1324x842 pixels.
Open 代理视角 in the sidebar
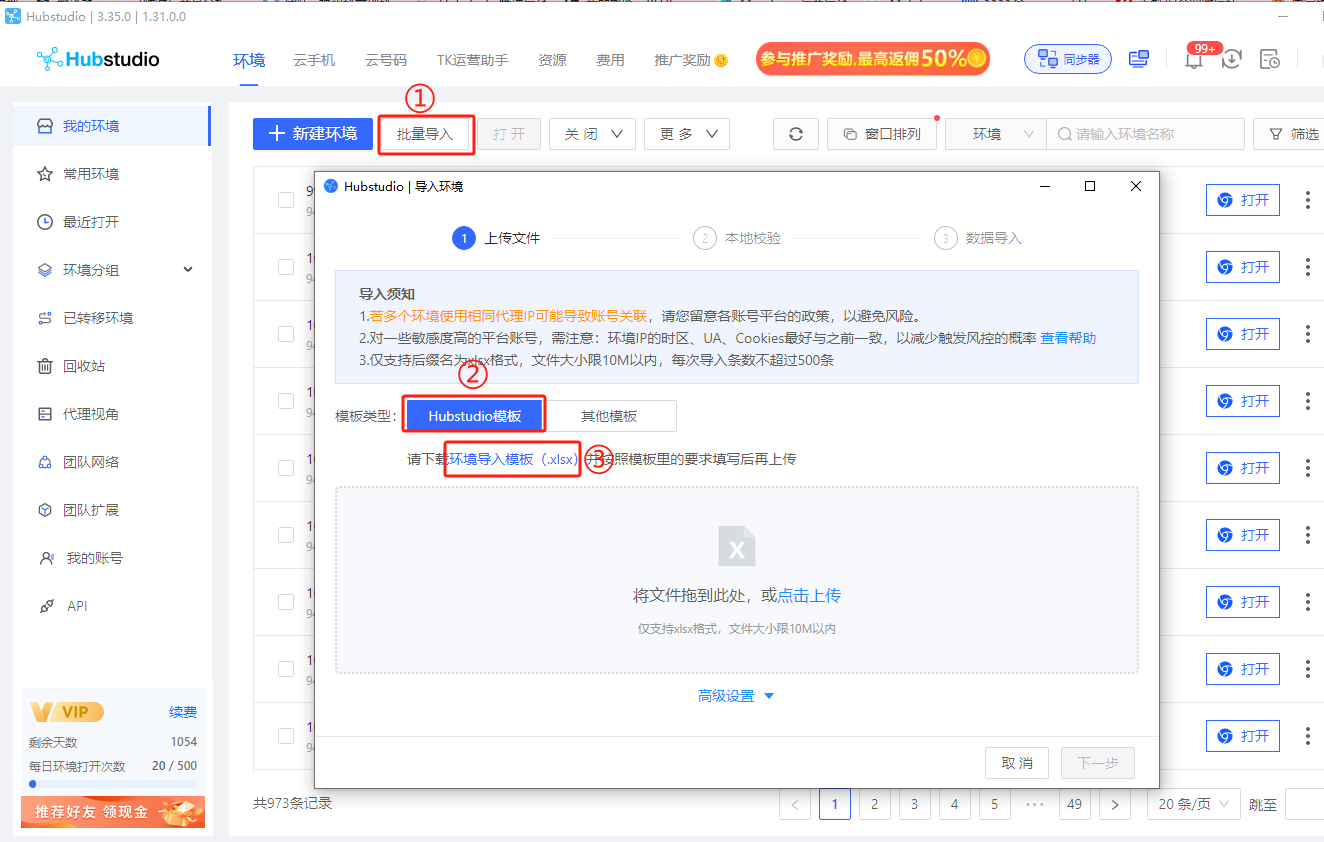(110, 414)
